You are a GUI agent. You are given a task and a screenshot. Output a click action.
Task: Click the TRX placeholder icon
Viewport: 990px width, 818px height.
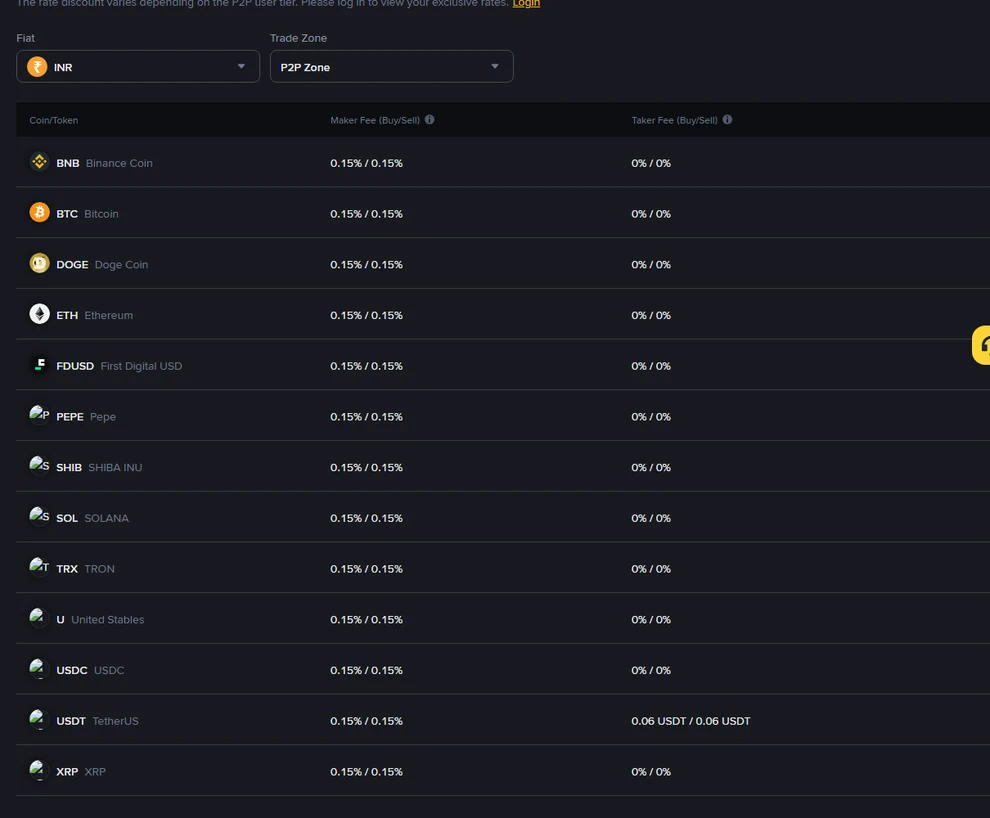click(x=39, y=567)
